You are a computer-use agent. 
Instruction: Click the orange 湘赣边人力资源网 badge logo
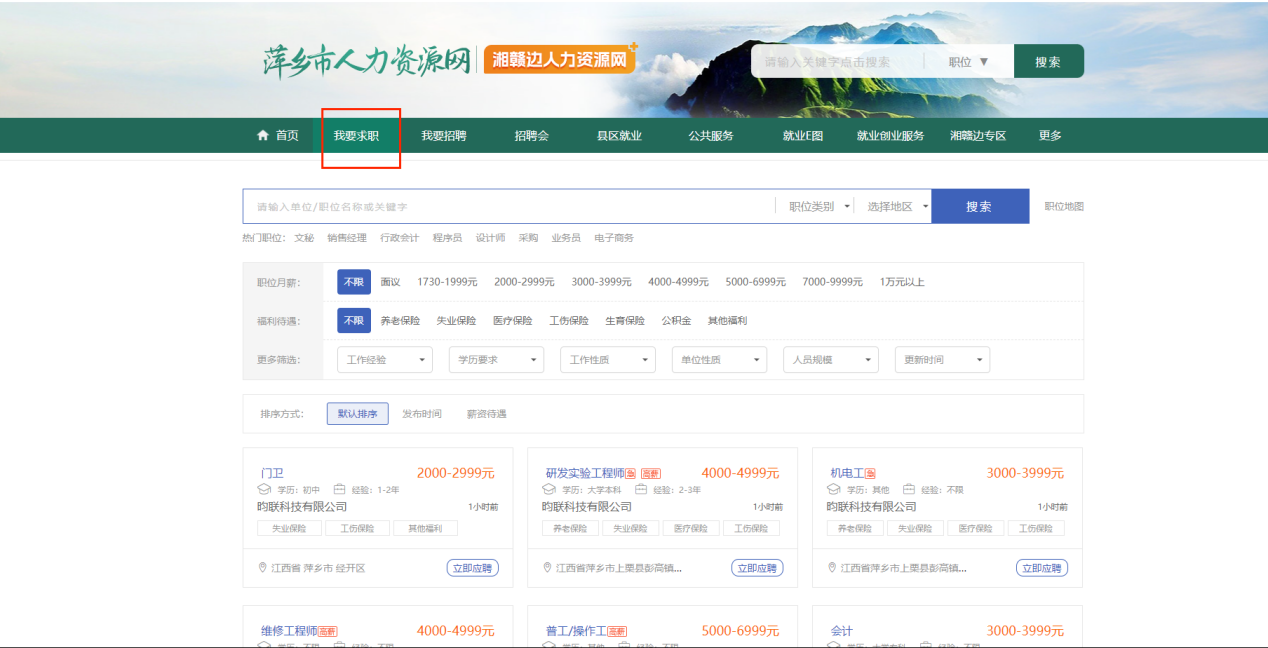(560, 59)
